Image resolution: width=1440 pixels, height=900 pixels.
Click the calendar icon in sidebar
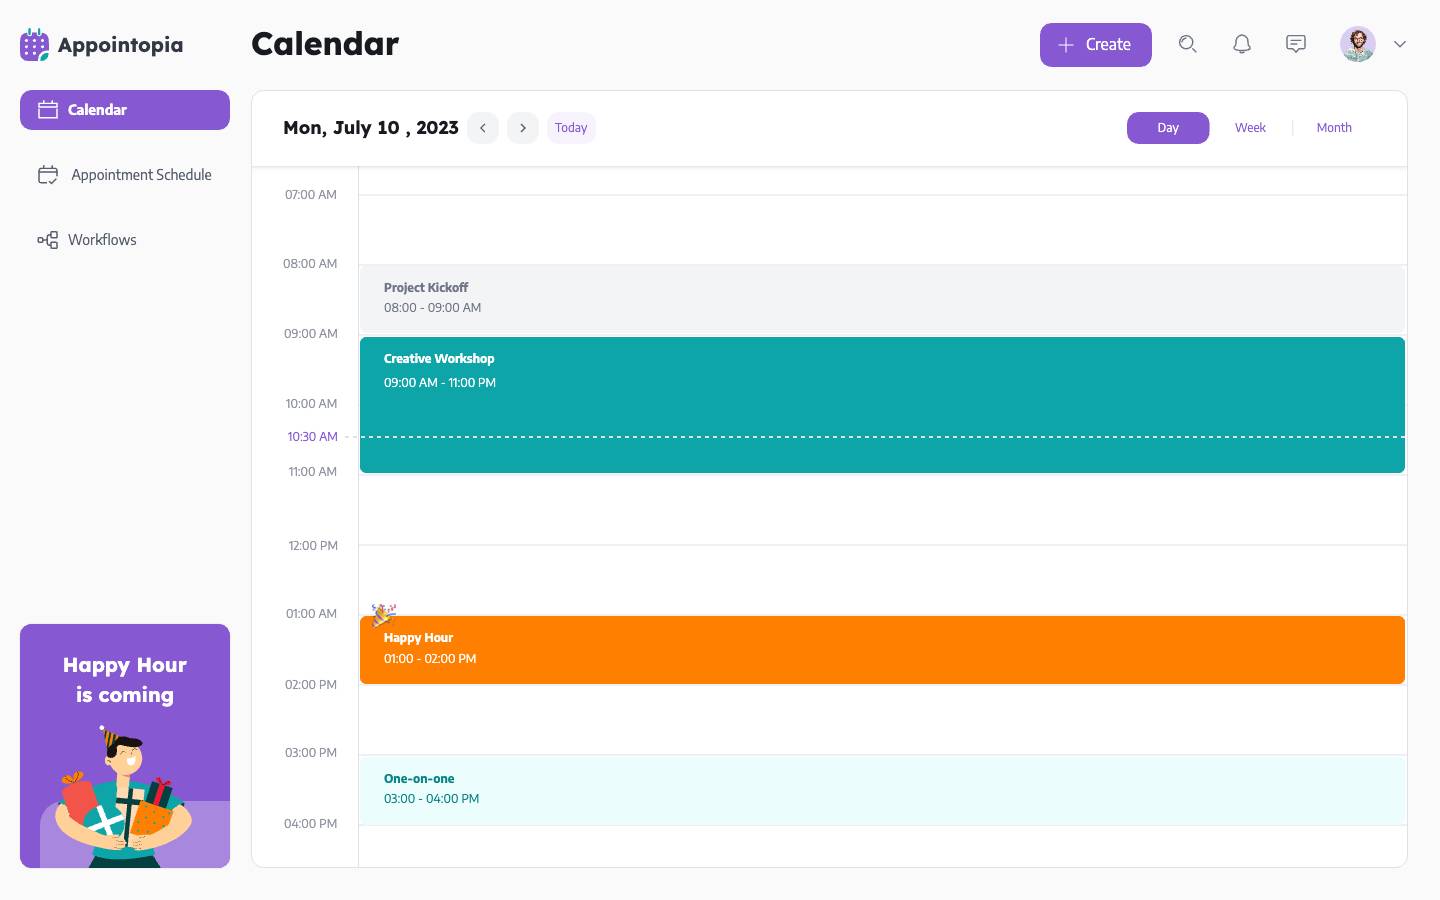(x=48, y=110)
